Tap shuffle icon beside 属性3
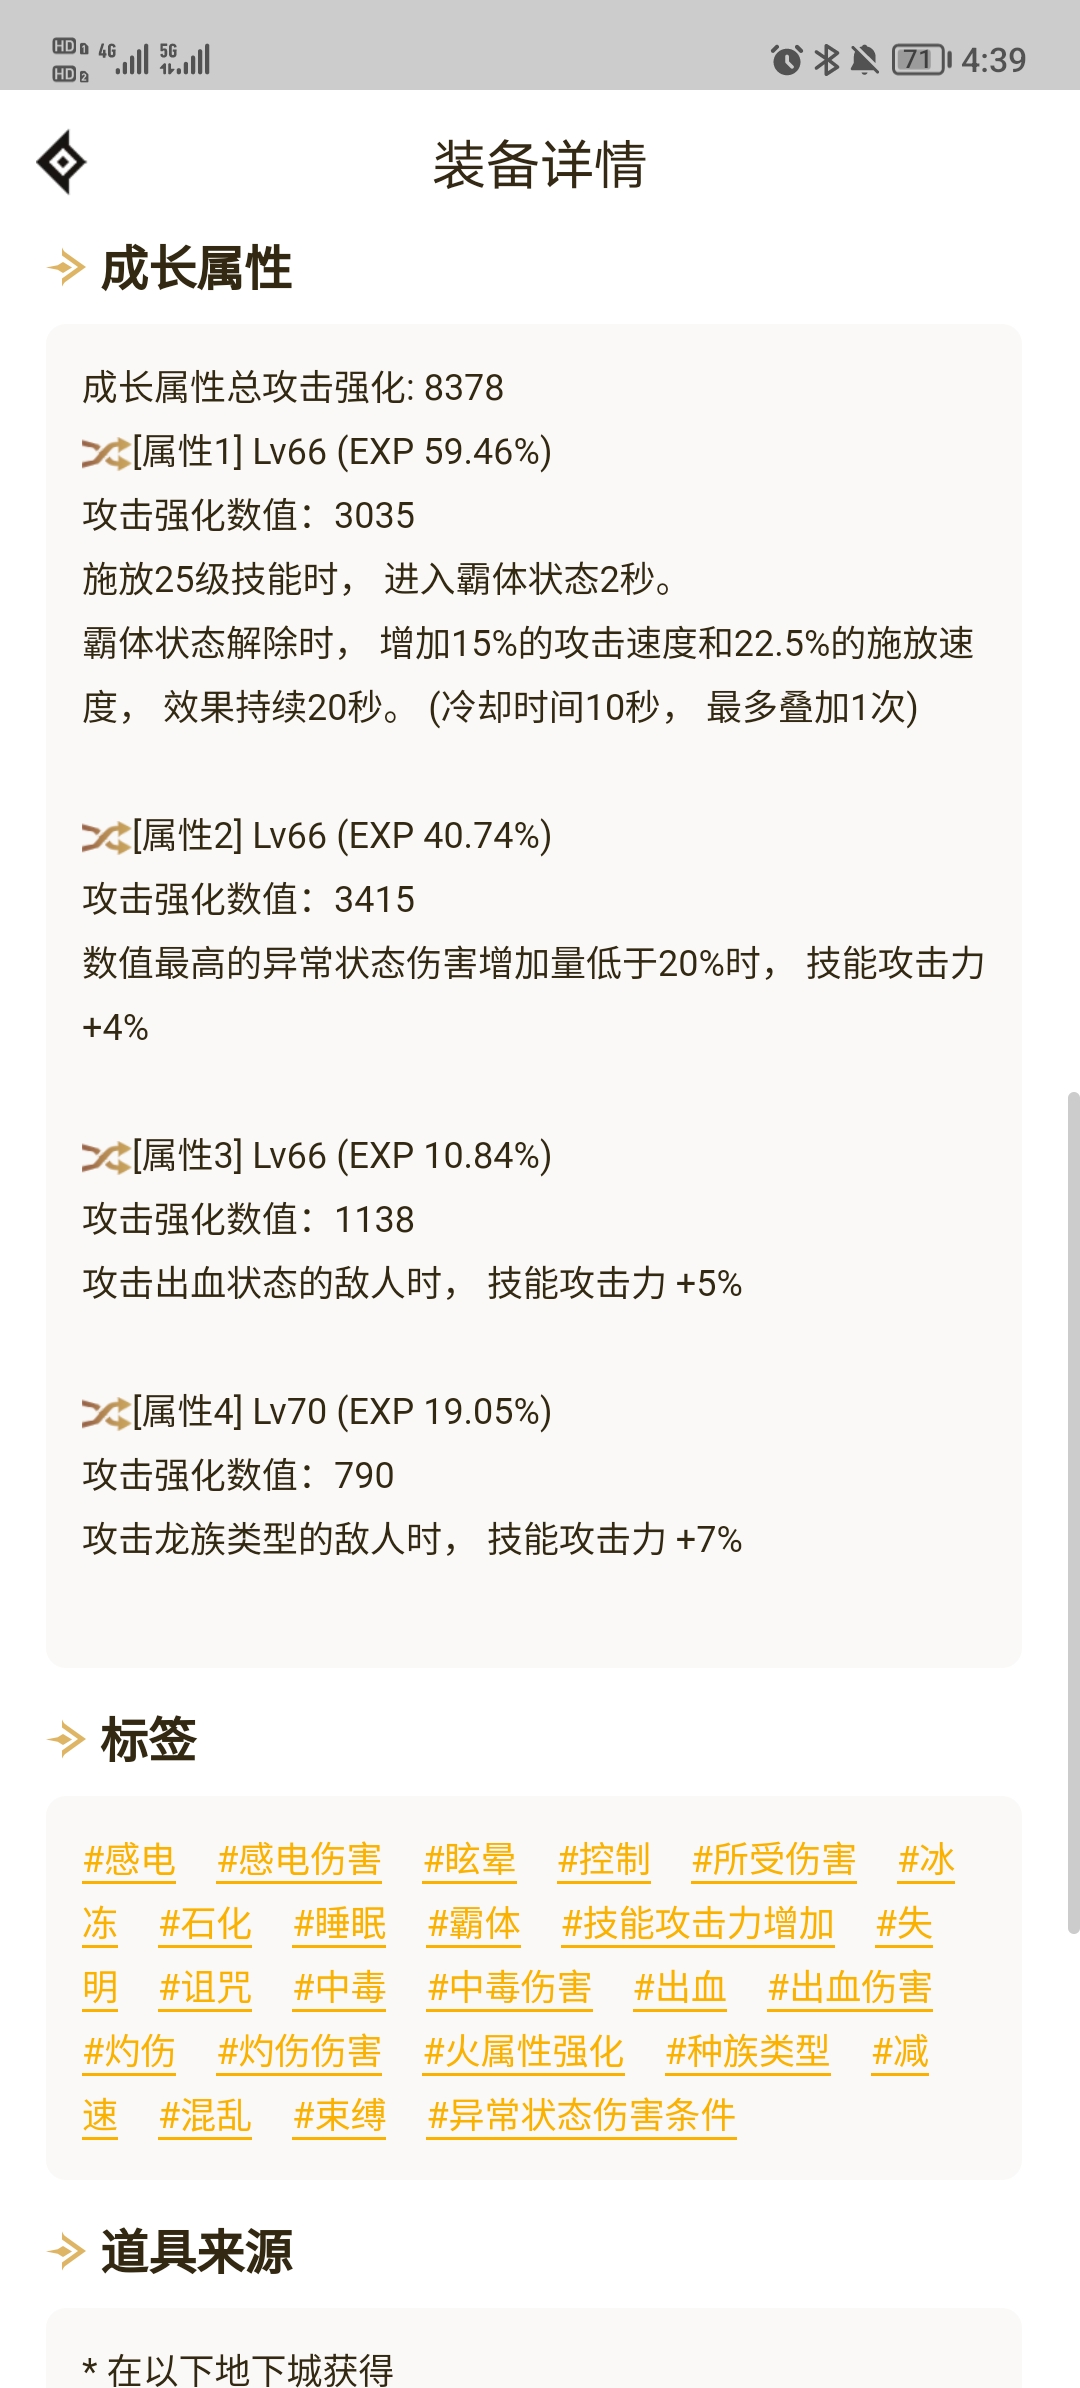1080x2388 pixels. [106, 1158]
